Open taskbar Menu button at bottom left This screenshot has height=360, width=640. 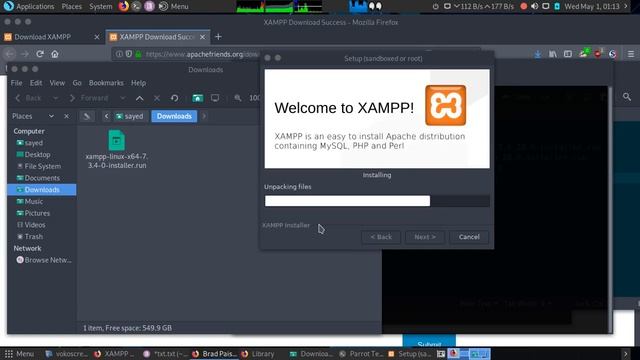(19, 354)
